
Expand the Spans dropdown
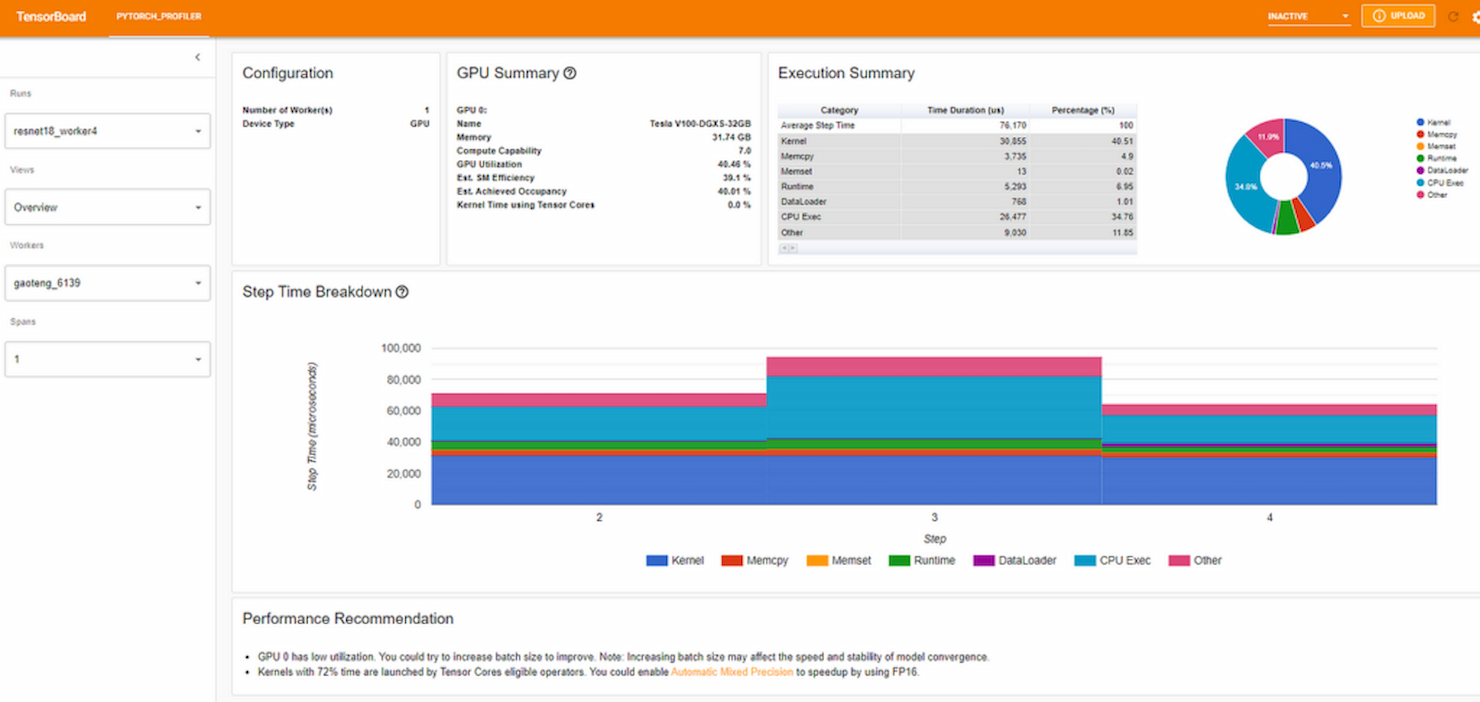[107, 358]
